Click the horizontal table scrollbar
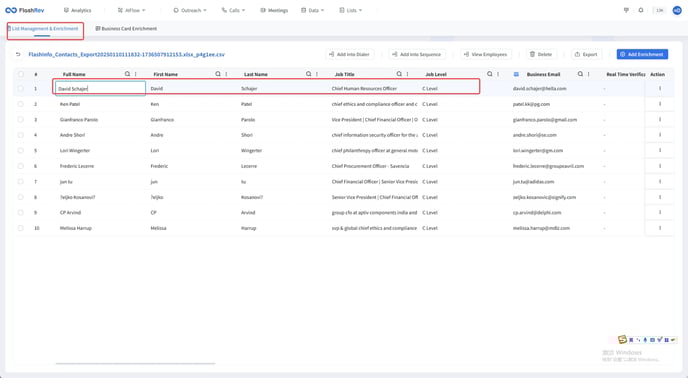Viewport: 688px width, 378px height. [x=135, y=364]
